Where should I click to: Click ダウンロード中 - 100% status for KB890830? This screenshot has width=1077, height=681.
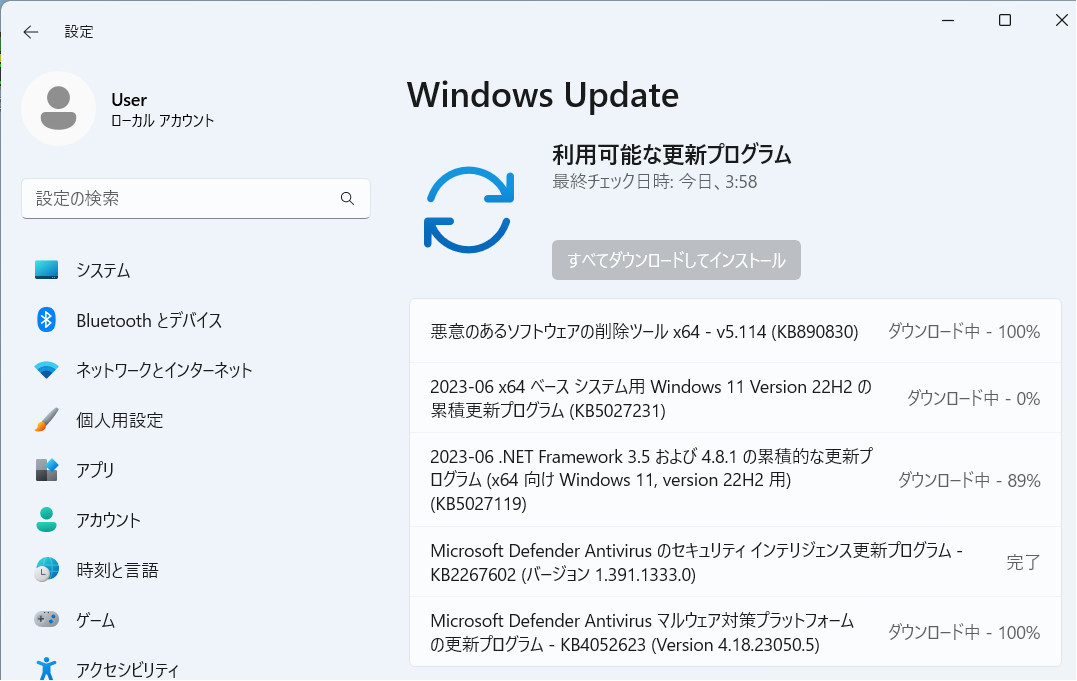point(964,332)
